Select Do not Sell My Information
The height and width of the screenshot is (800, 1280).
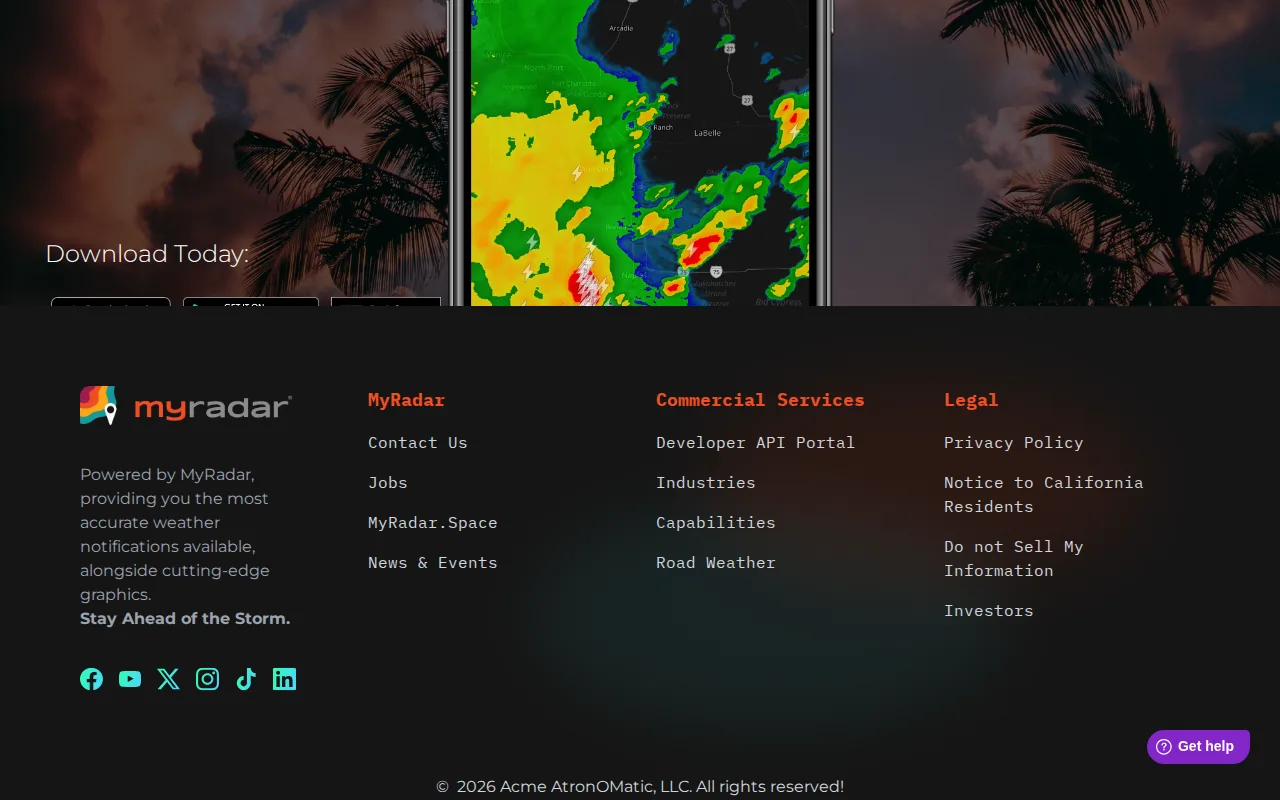(1013, 558)
